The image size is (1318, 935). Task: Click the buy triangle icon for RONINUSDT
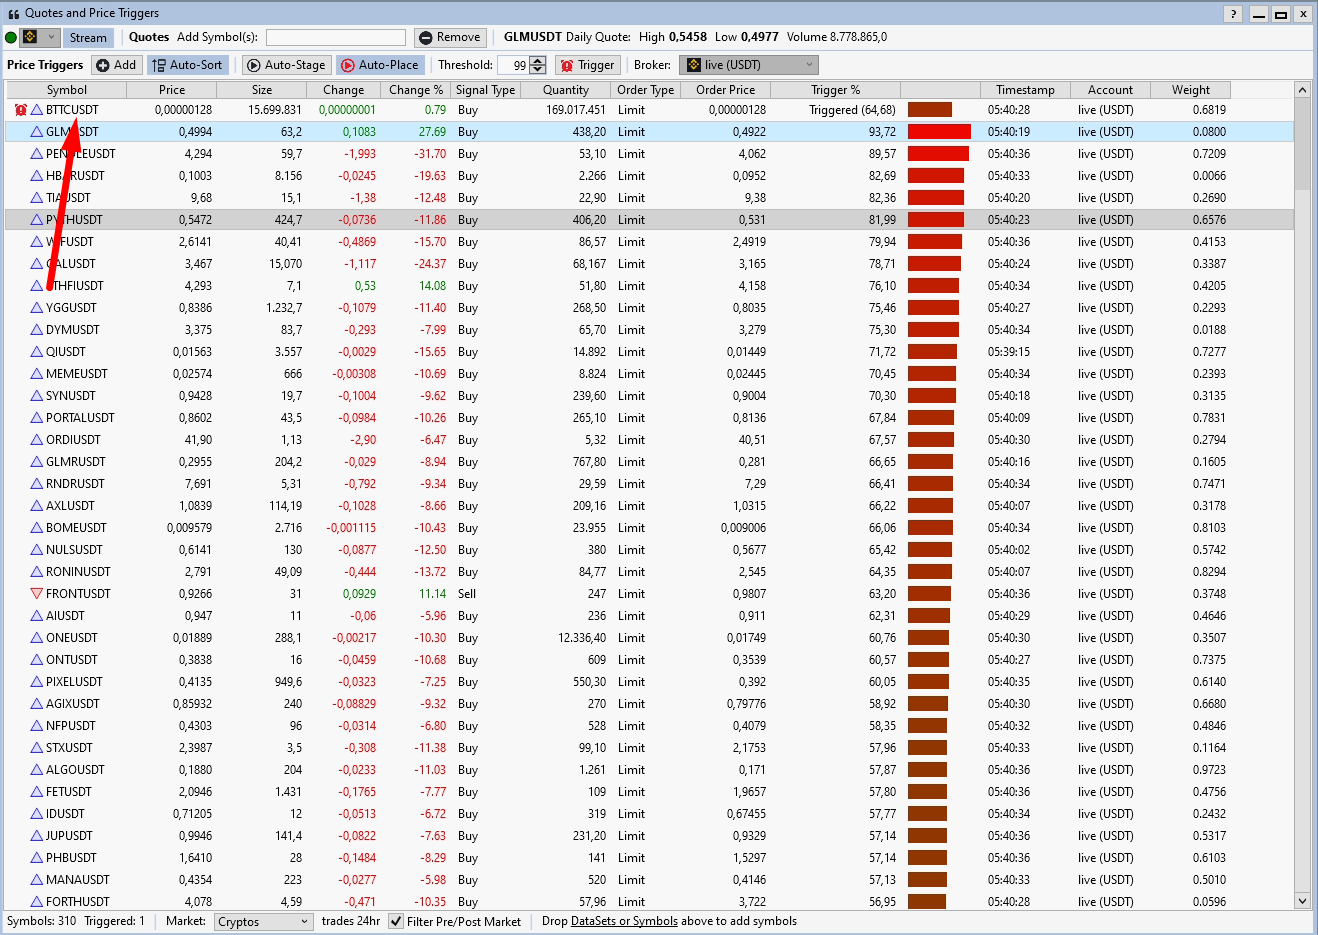(x=37, y=572)
